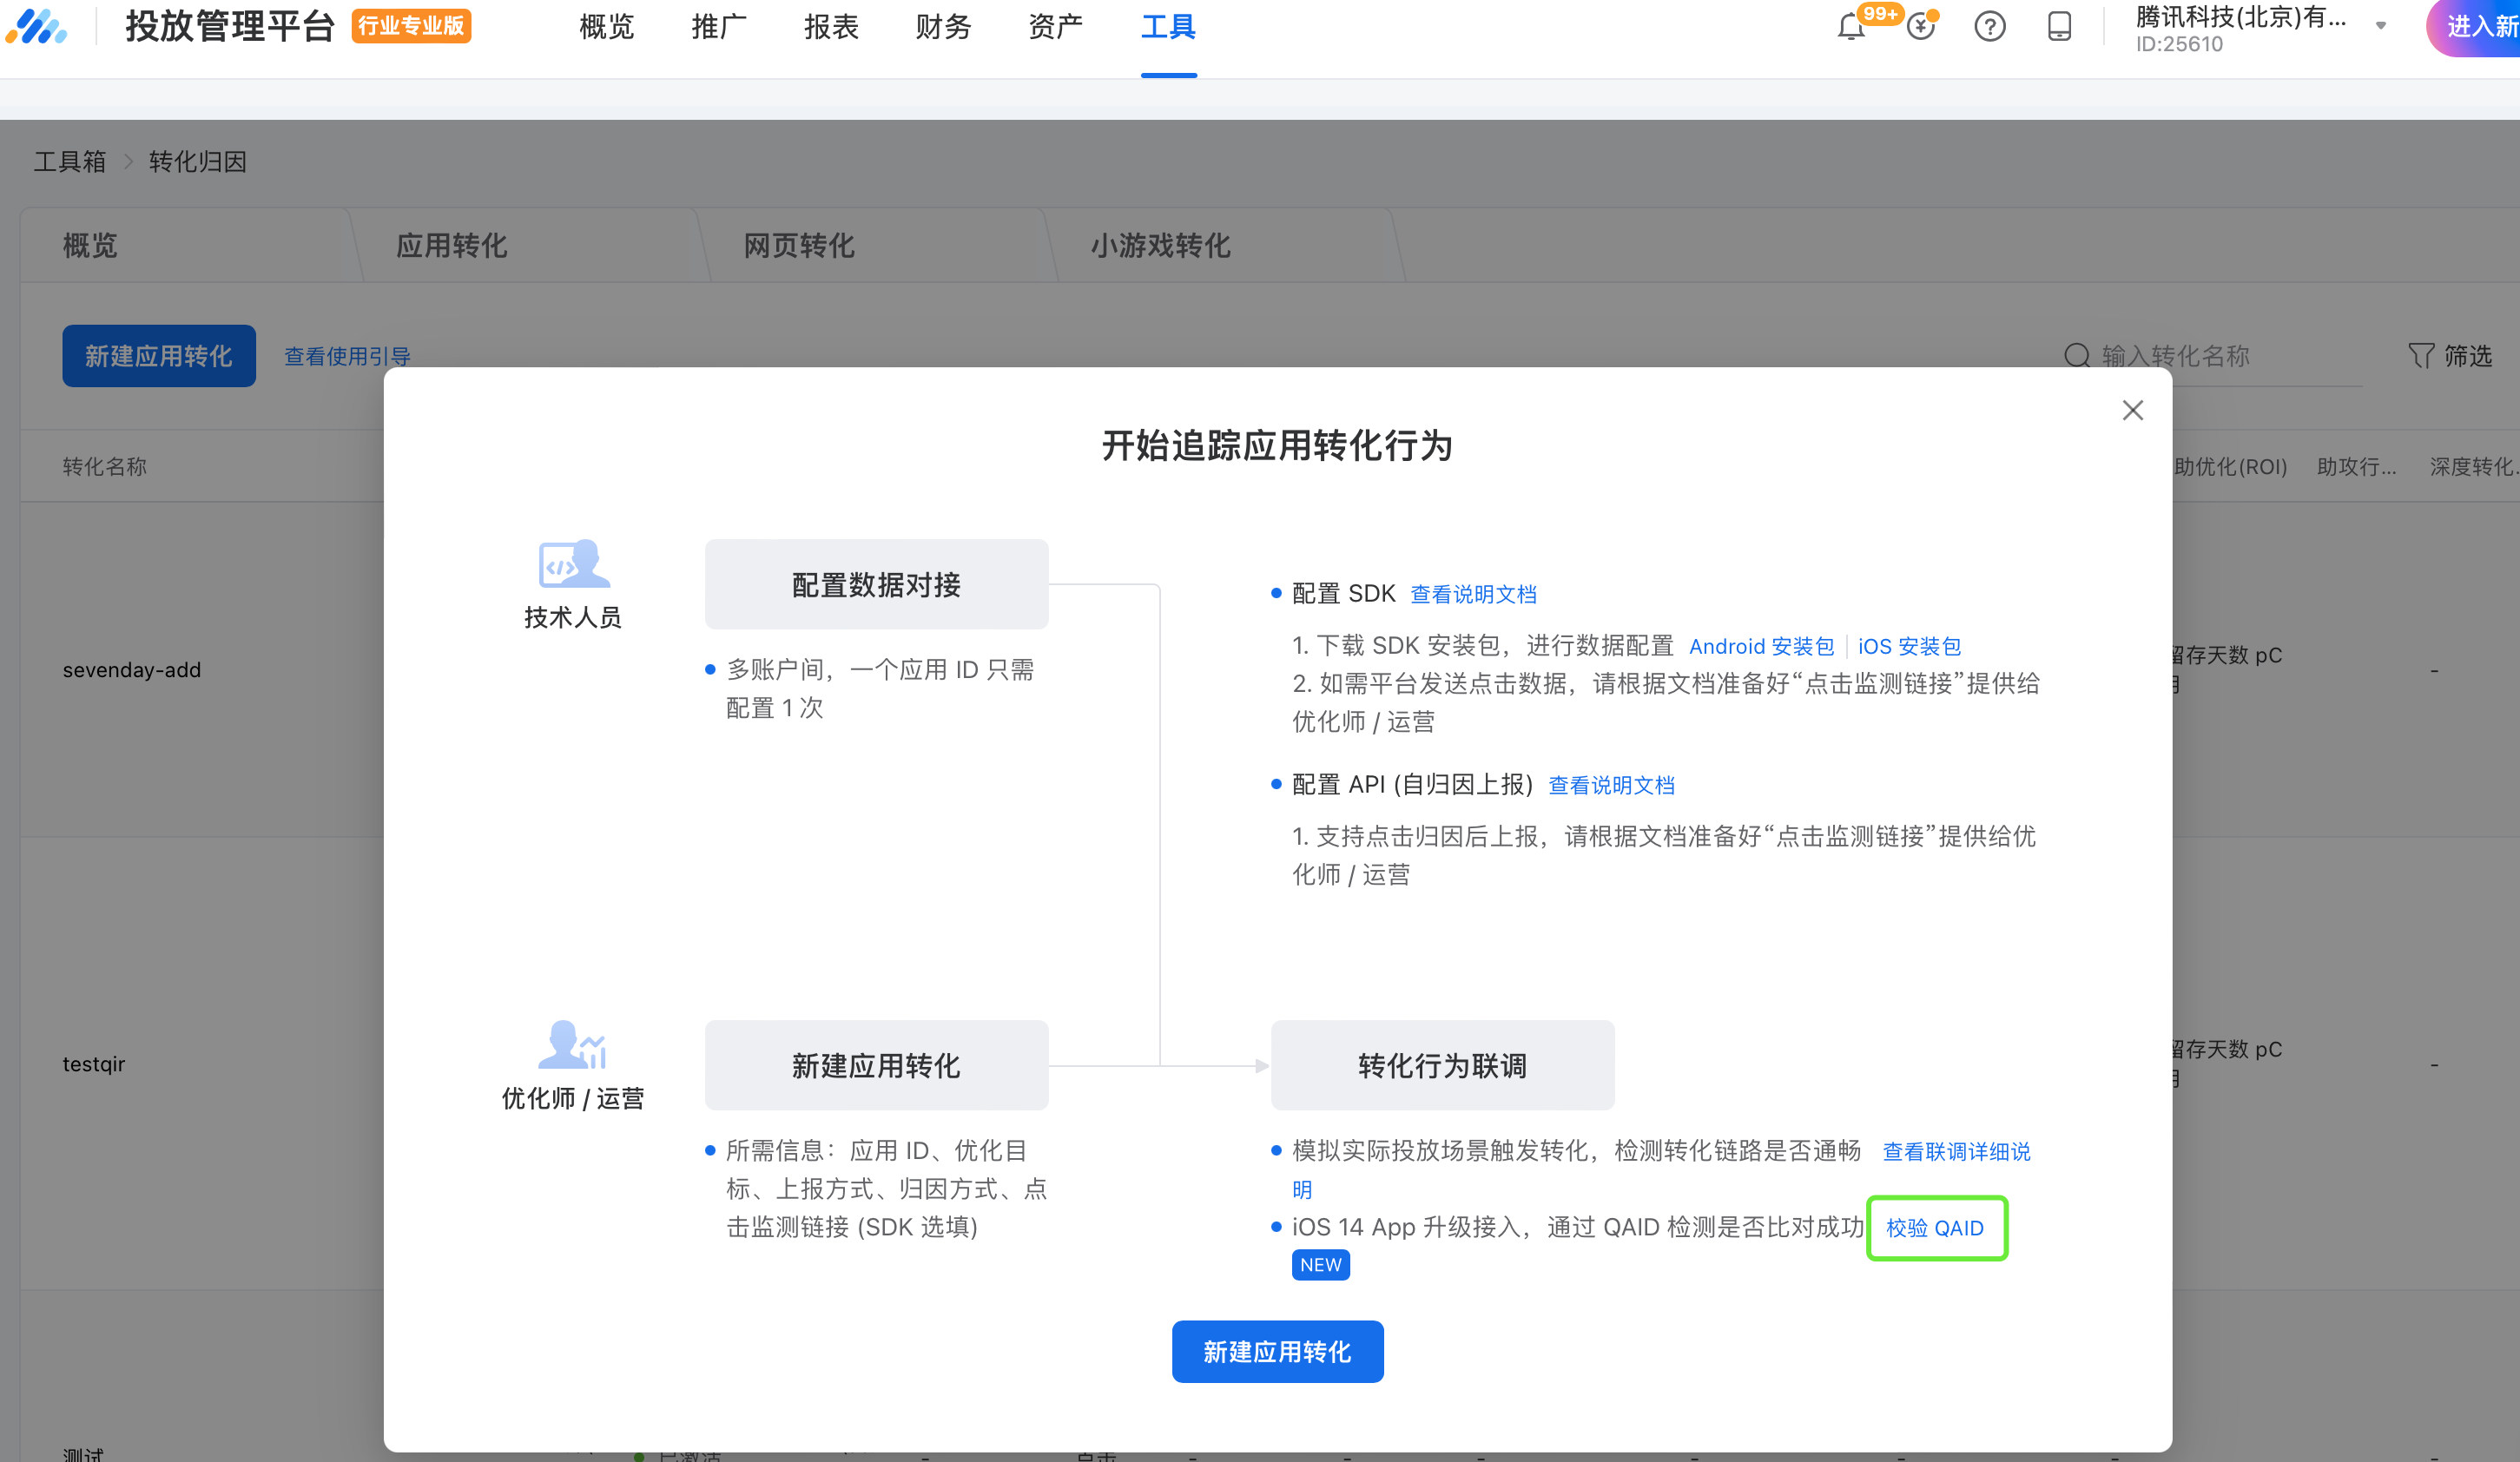This screenshot has width=2520, height=1462.
Task: Open the notifications bell icon
Action: click(1851, 27)
